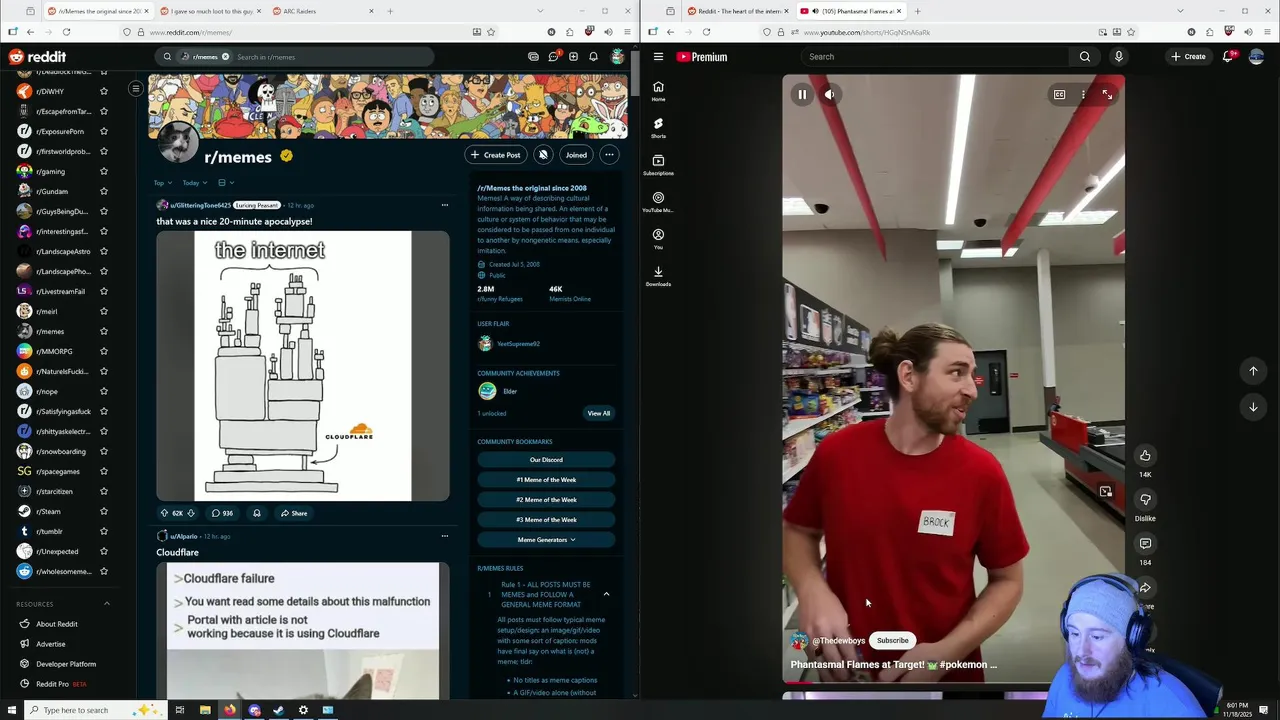
Task: Start YouTube voice search microphone
Action: click(1118, 57)
